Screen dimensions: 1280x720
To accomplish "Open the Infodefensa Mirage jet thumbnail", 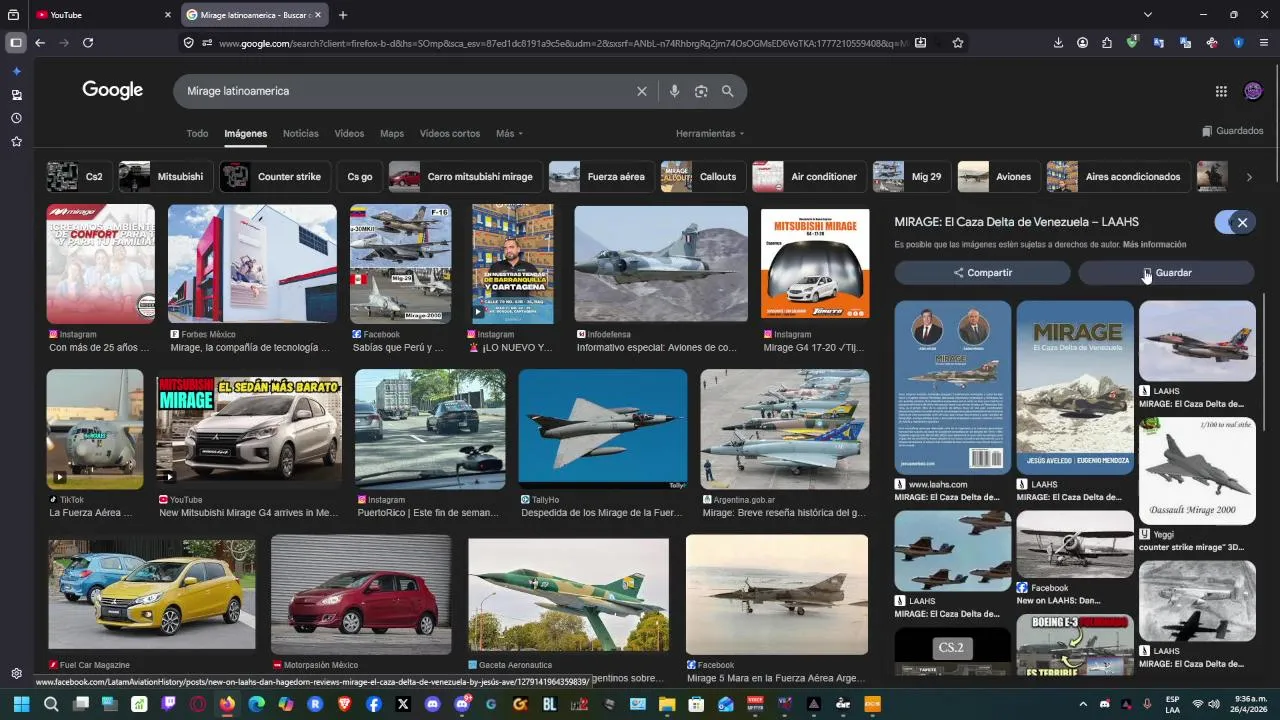I will (x=661, y=264).
